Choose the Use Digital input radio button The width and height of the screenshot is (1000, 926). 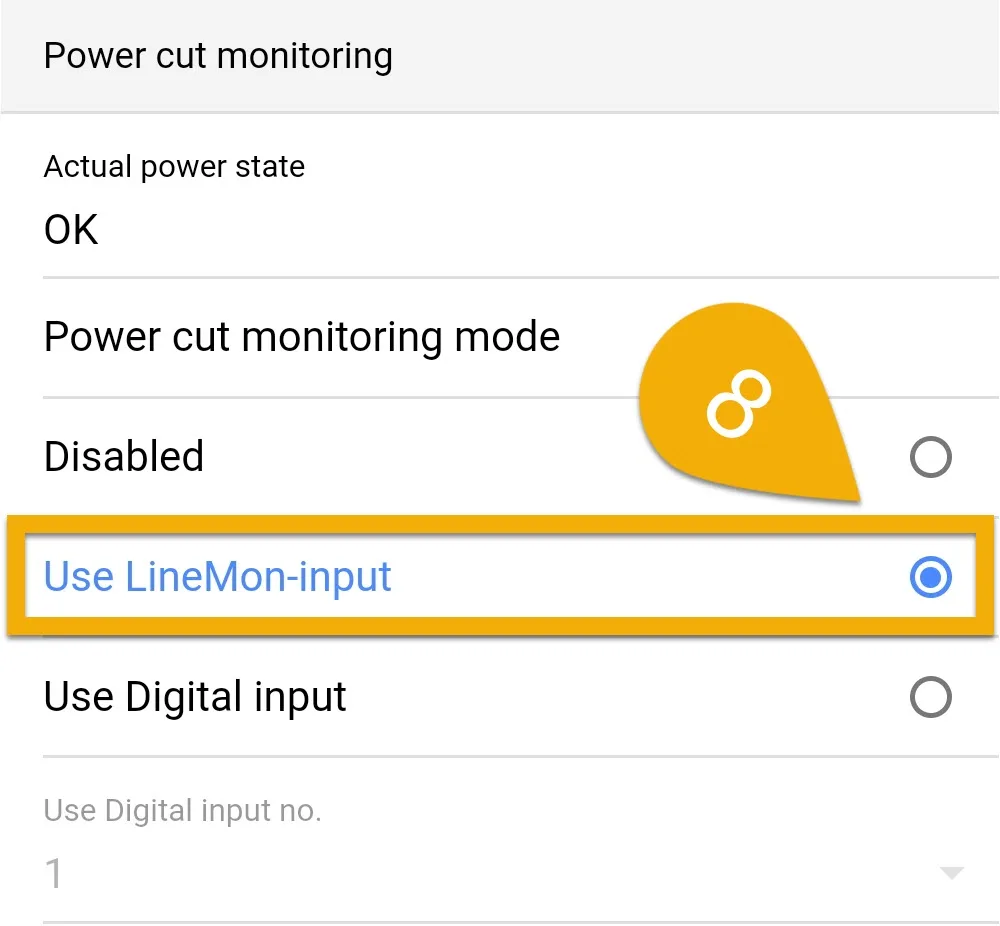click(930, 696)
